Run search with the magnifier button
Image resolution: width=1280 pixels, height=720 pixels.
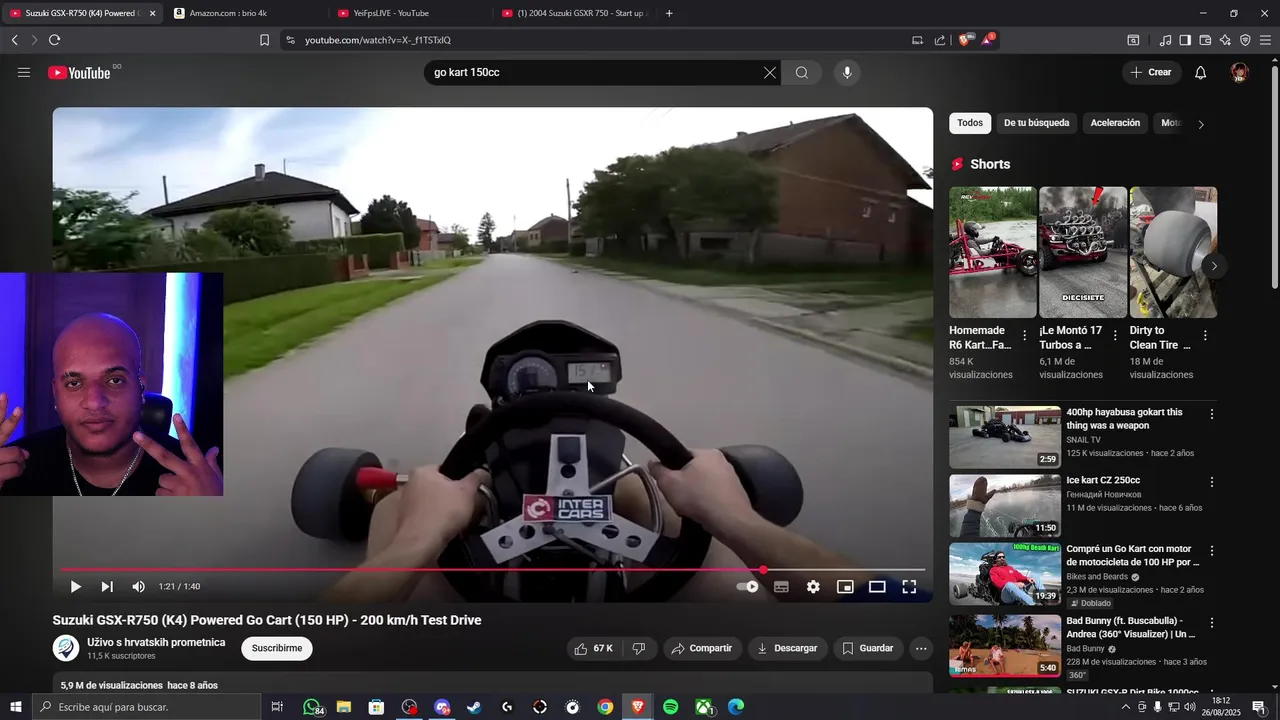click(802, 72)
